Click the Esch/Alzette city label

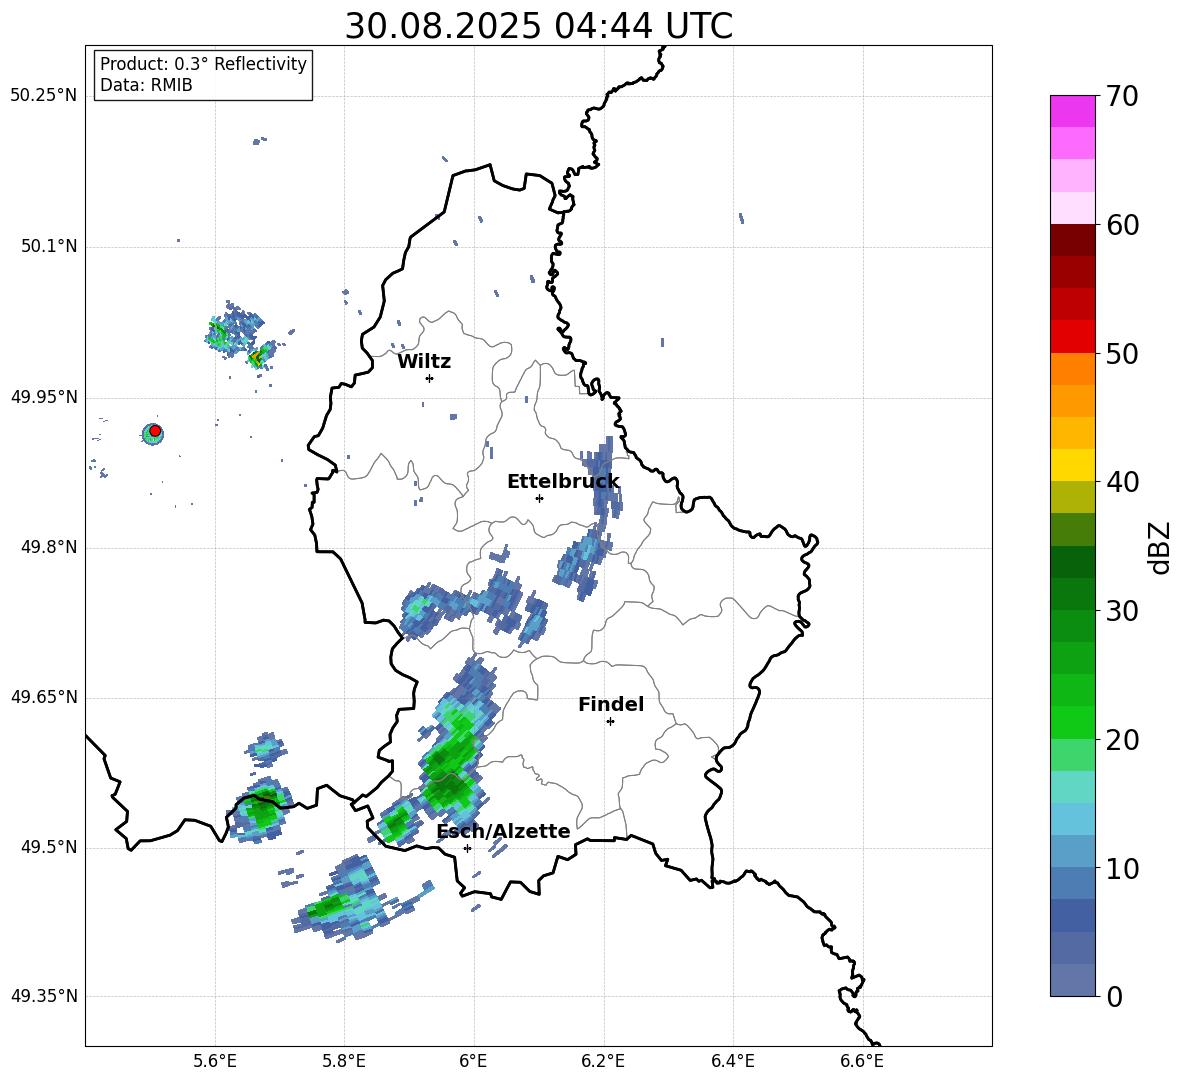pos(503,831)
